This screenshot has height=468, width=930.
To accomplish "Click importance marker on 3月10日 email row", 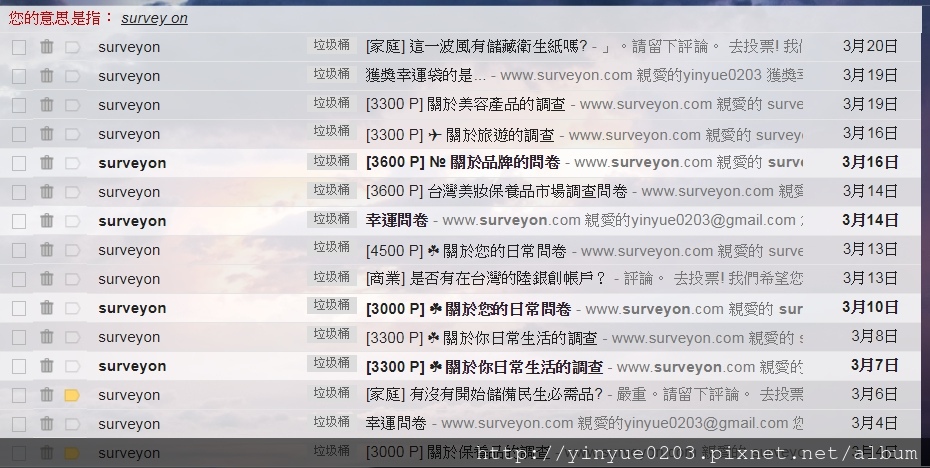I will click(72, 308).
